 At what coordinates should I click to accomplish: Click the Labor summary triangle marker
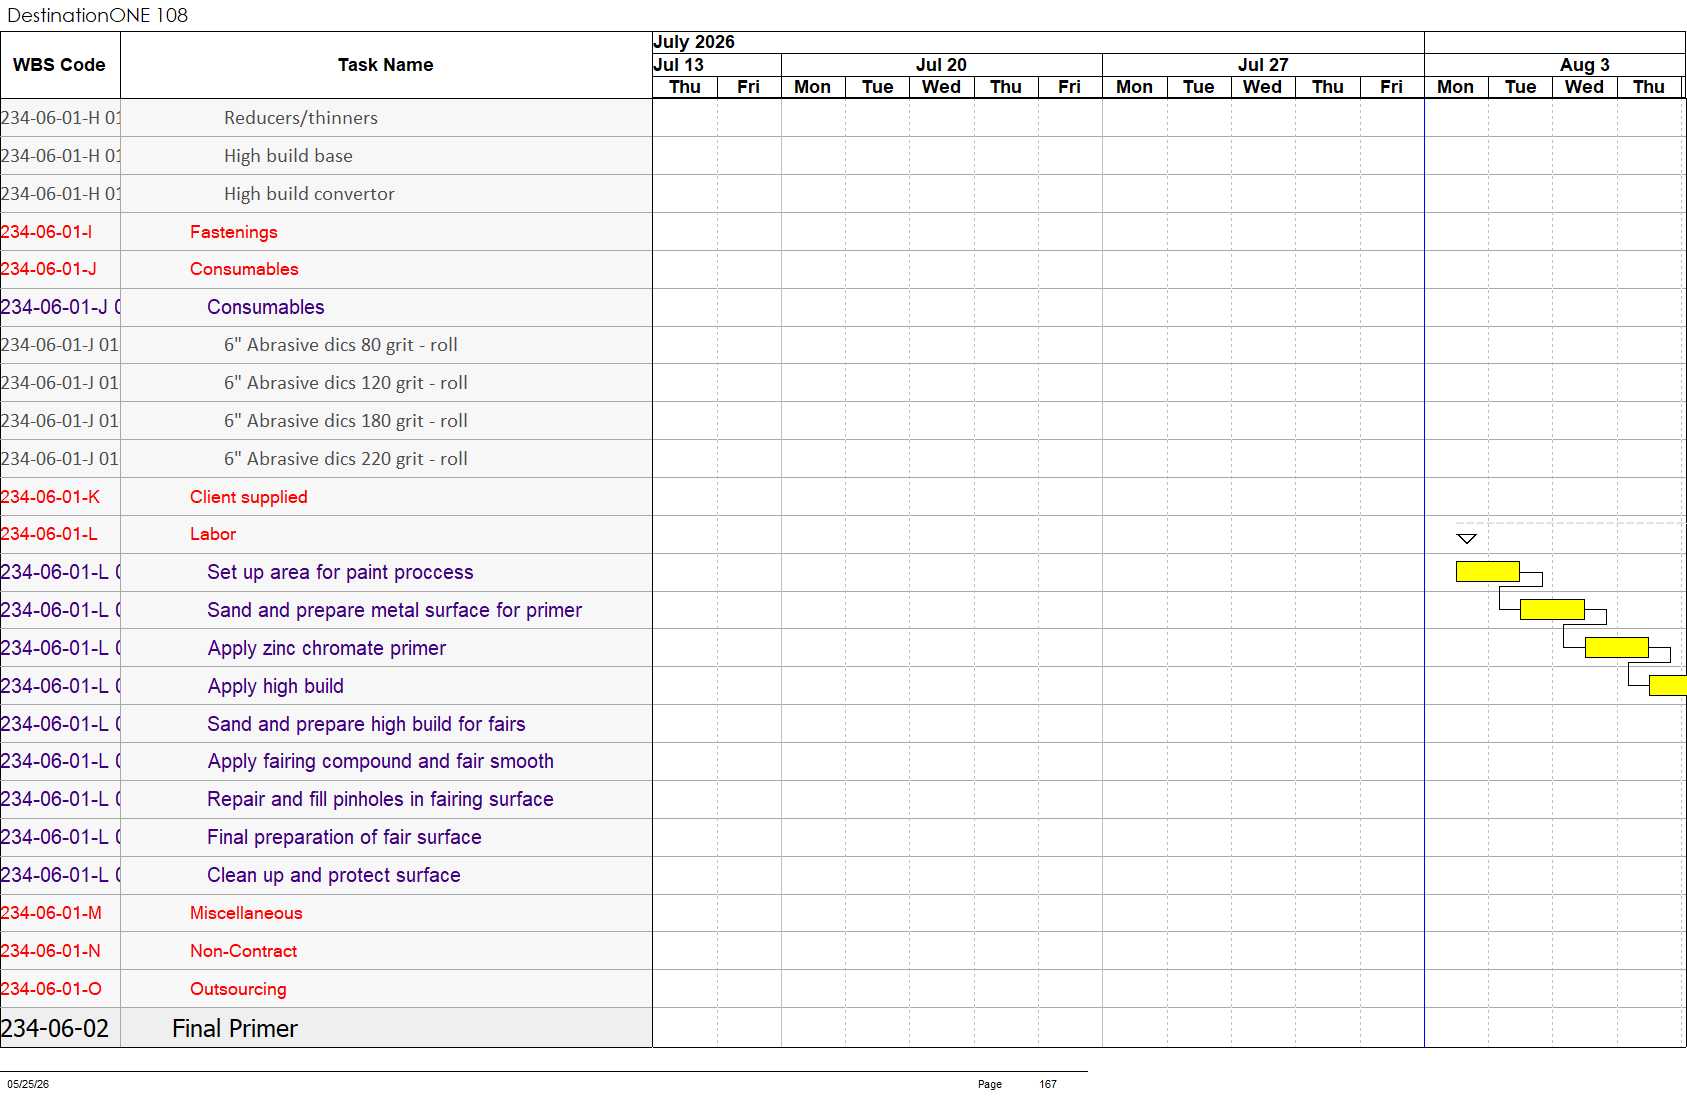(x=1466, y=539)
